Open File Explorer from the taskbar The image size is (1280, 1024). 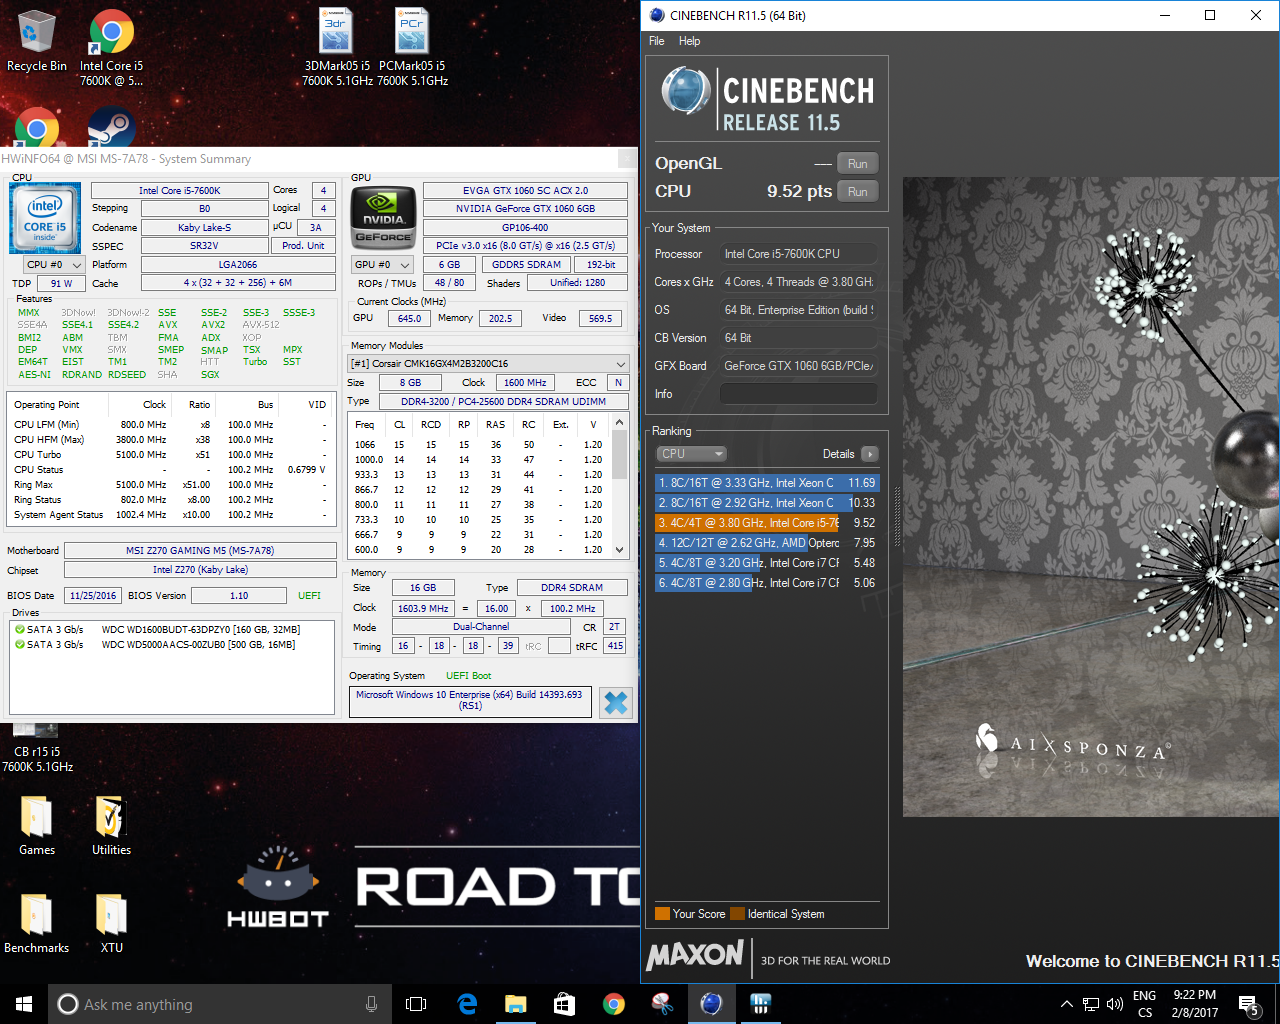(515, 1004)
